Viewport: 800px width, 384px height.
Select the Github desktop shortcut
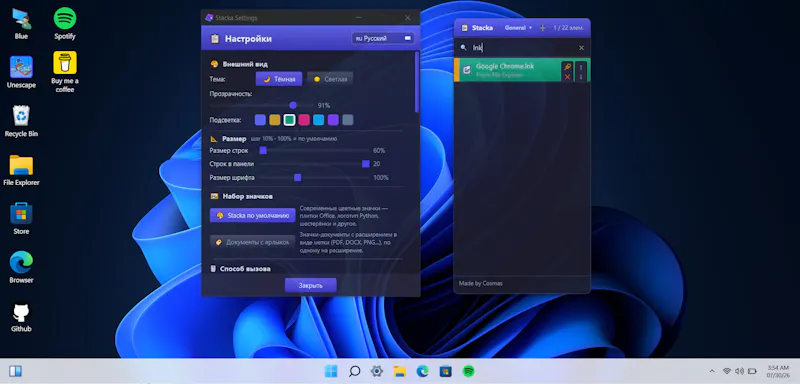(x=21, y=317)
